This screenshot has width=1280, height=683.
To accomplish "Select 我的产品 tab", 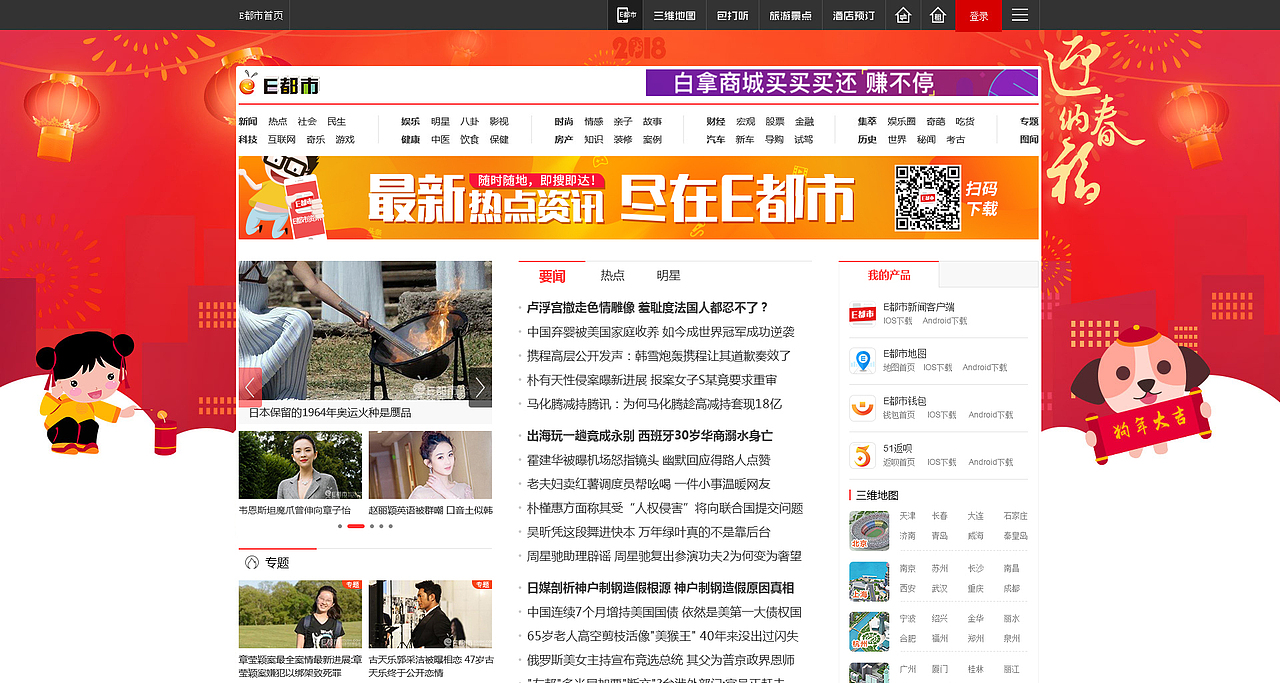I will pos(889,275).
